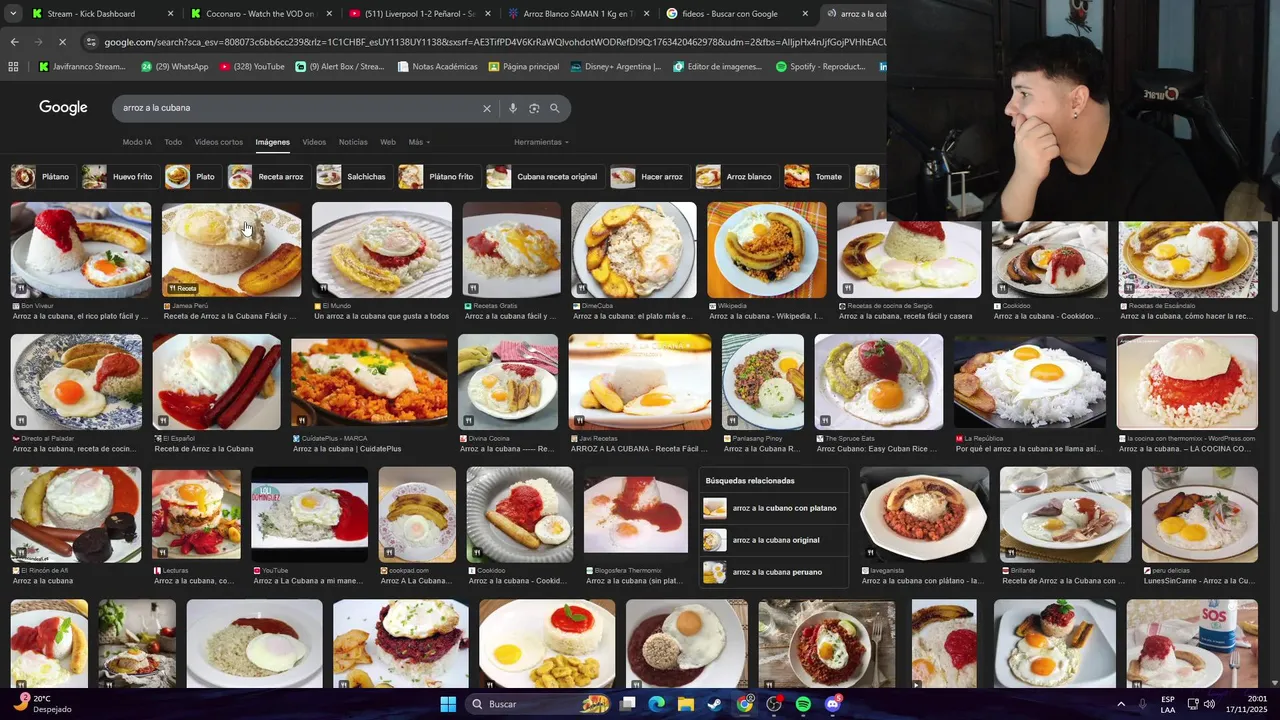Open the Windows Start menu
The width and height of the screenshot is (1280, 720).
pyautogui.click(x=448, y=704)
